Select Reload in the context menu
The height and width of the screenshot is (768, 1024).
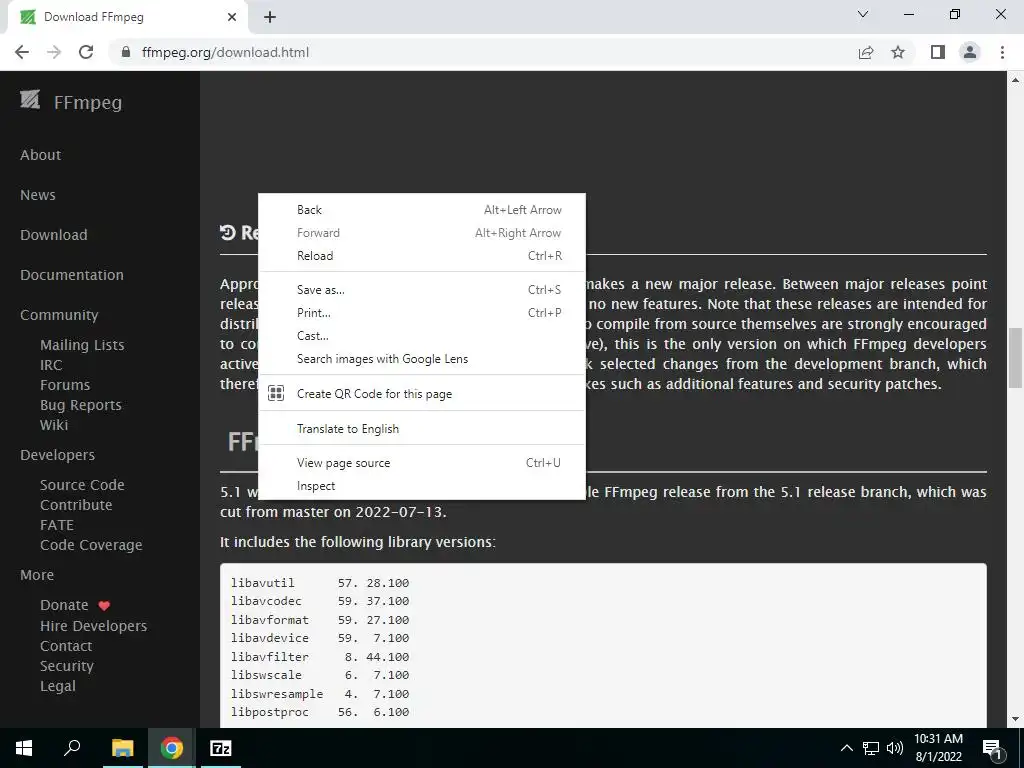point(422,255)
